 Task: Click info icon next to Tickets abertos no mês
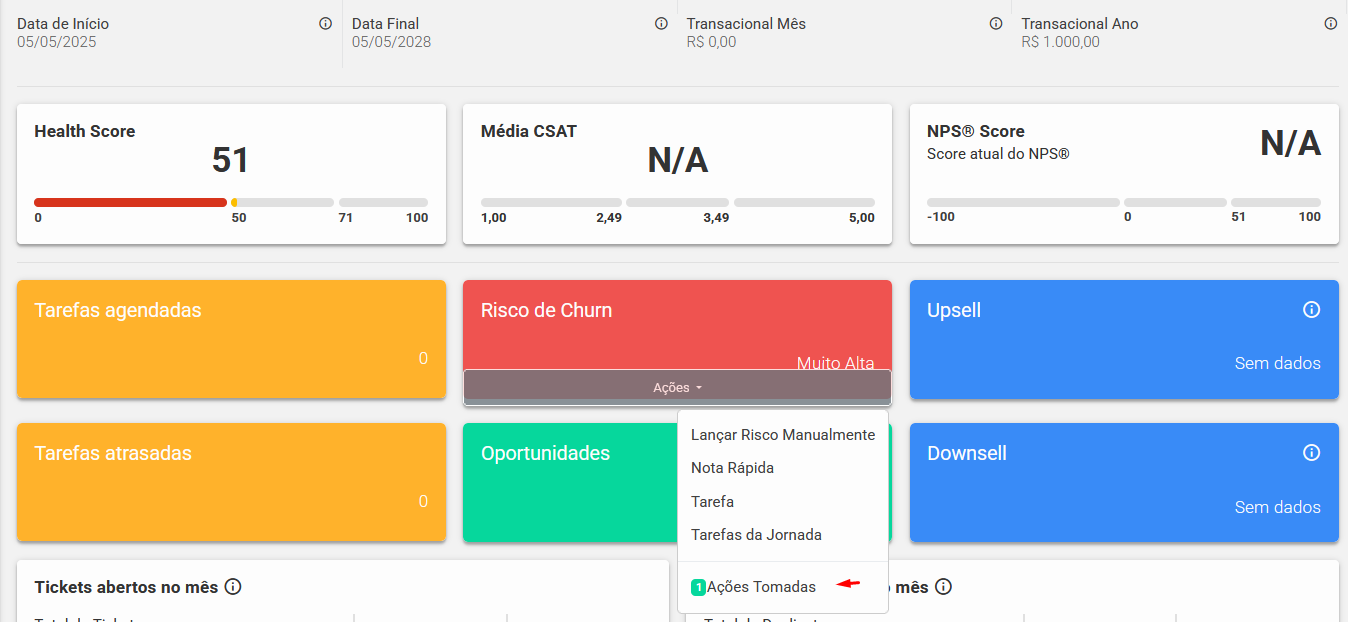click(233, 587)
